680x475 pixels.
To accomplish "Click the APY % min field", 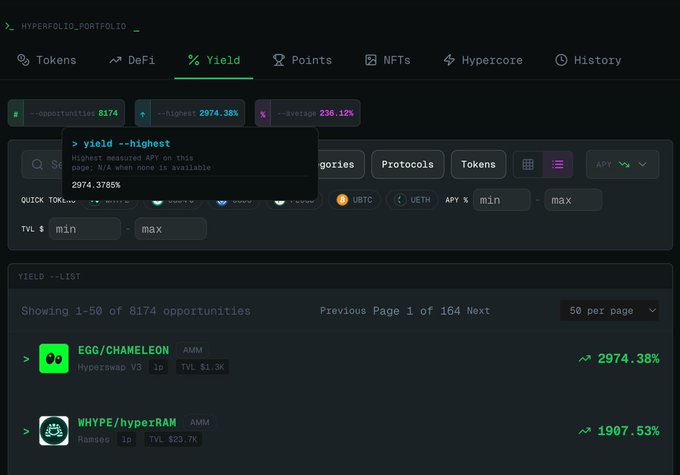I will tap(502, 200).
